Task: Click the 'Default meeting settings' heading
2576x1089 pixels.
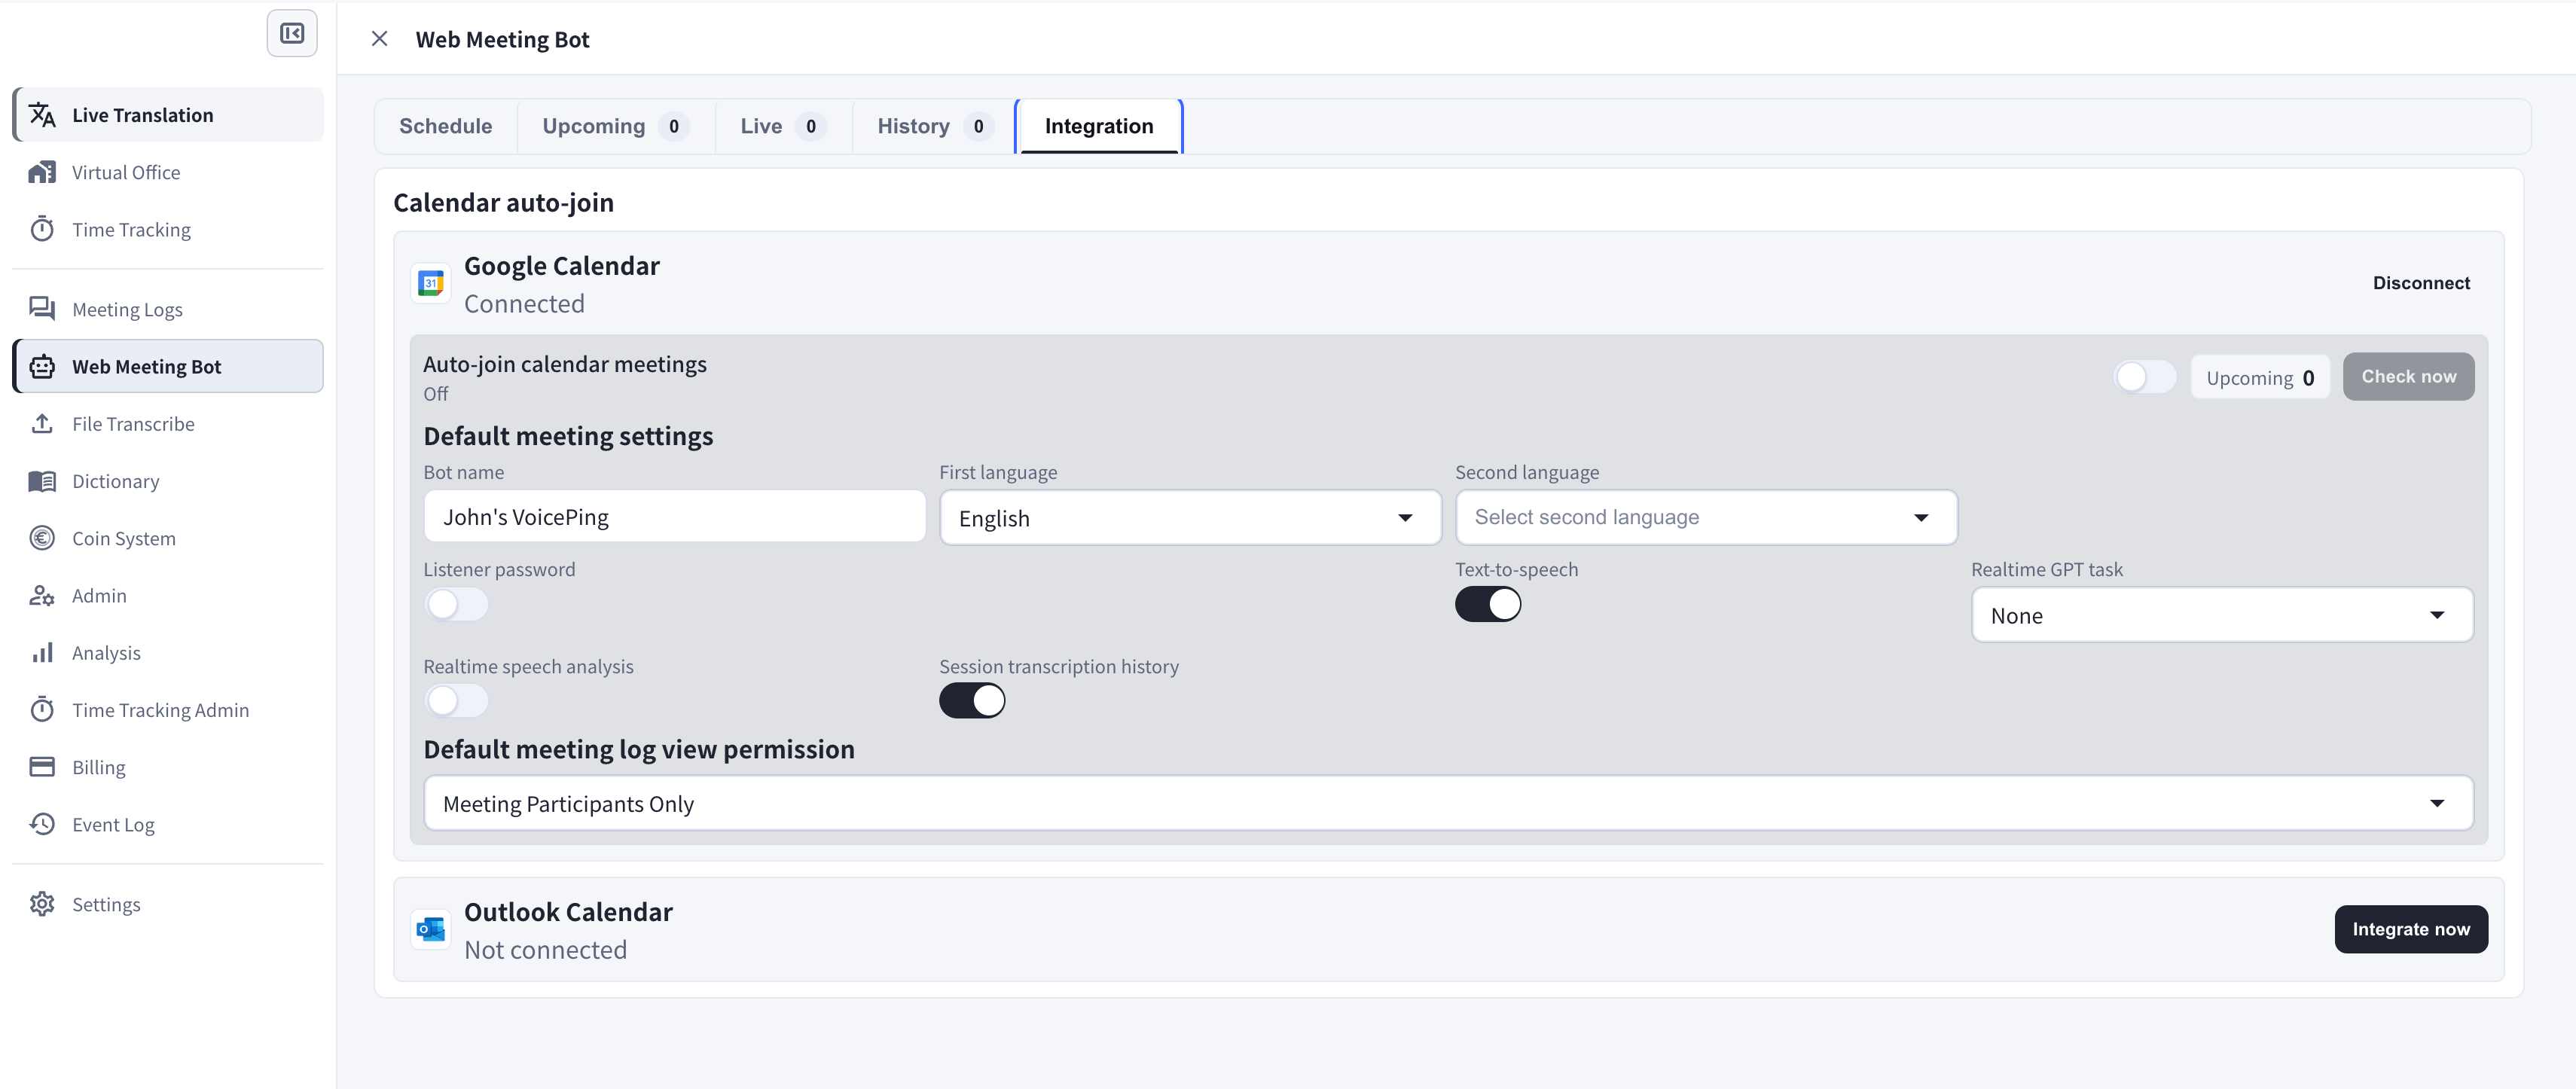Action: [x=568, y=436]
